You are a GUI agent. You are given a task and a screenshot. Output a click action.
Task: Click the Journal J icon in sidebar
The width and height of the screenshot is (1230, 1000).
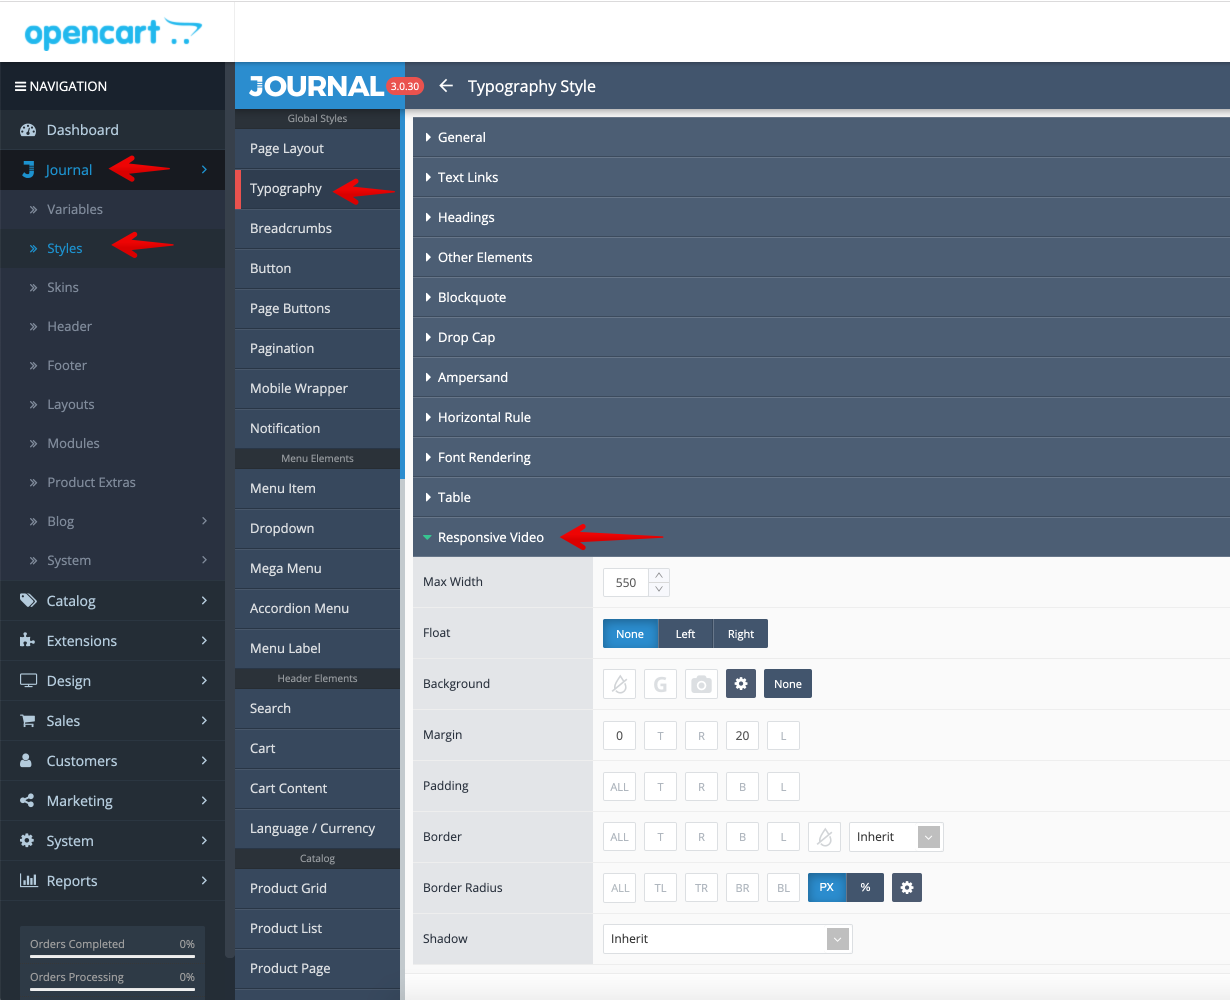coord(28,170)
